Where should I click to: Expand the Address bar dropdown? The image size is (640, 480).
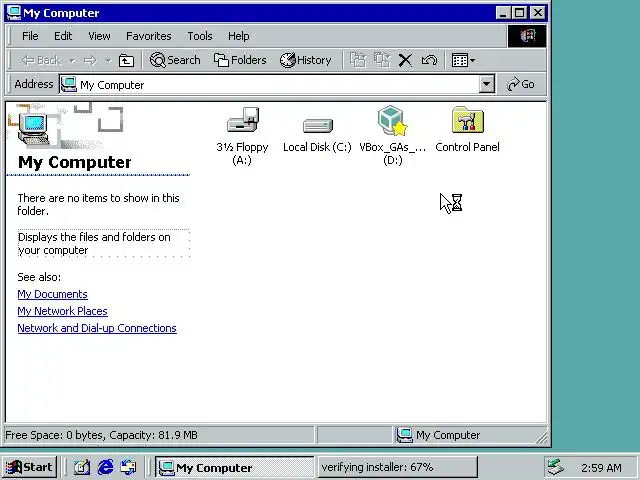[x=486, y=84]
